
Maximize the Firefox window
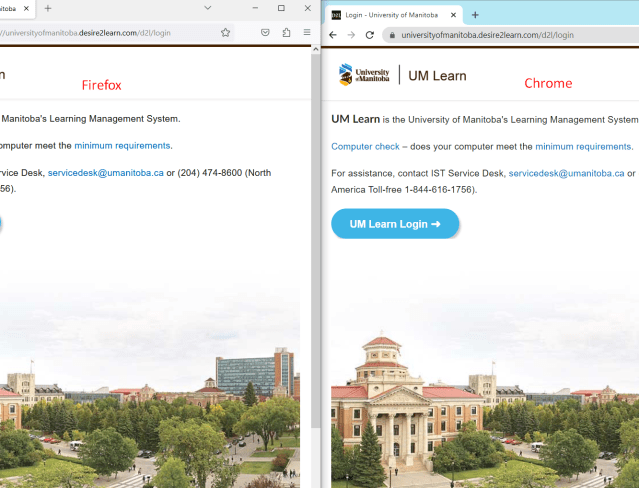[281, 8]
